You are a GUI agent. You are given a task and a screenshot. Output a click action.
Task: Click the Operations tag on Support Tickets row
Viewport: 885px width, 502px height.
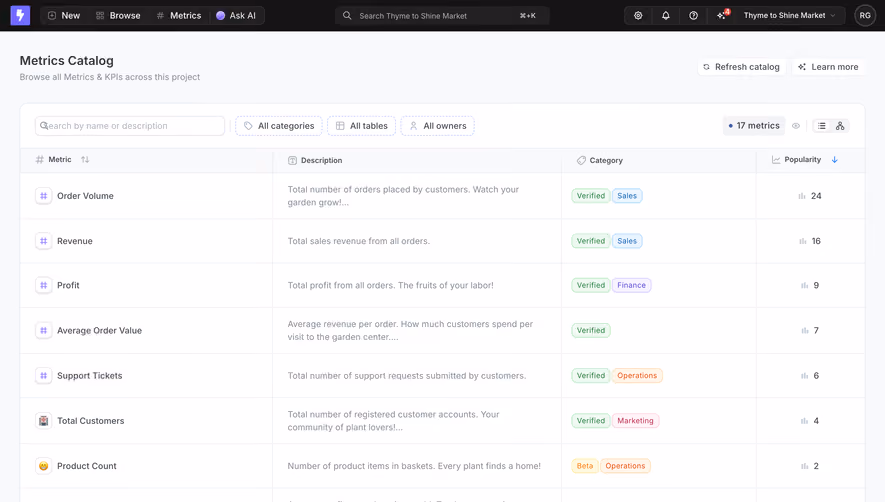[x=637, y=376]
